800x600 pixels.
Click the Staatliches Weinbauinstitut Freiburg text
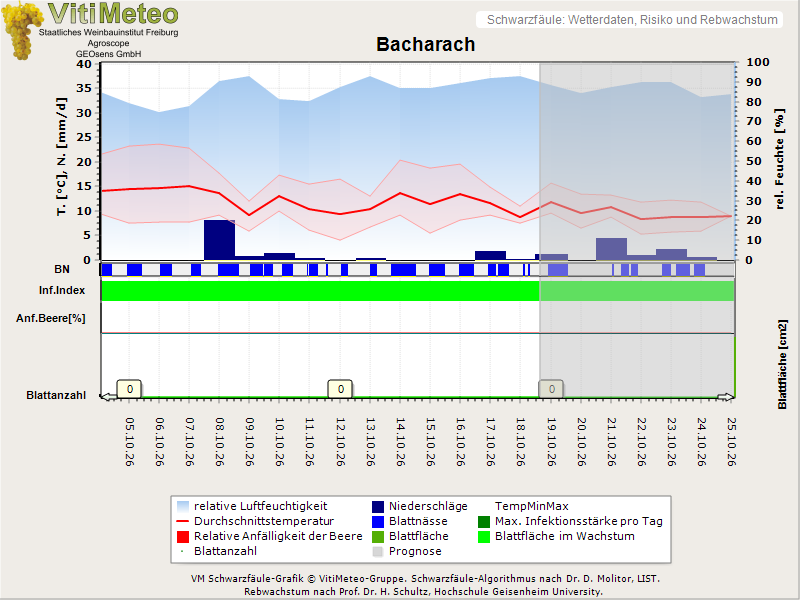point(109,32)
